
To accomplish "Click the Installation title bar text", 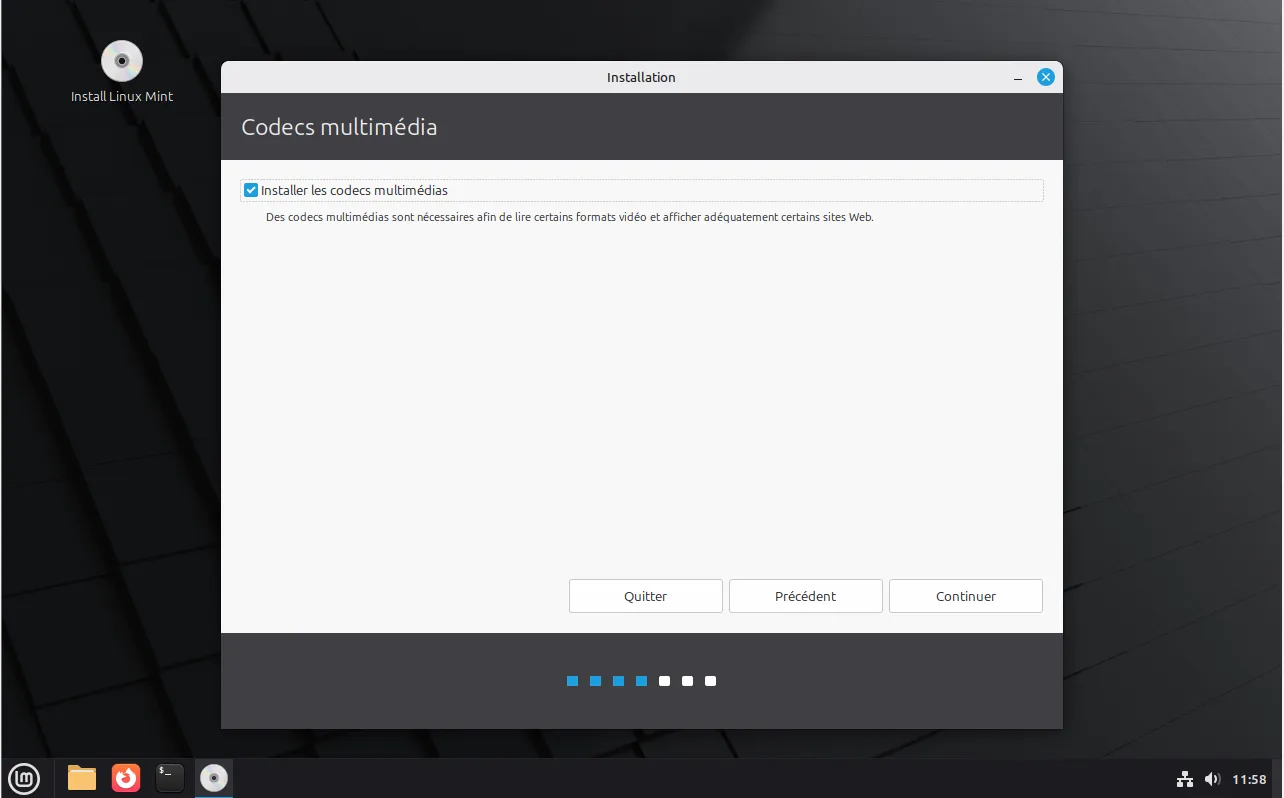I will (641, 77).
